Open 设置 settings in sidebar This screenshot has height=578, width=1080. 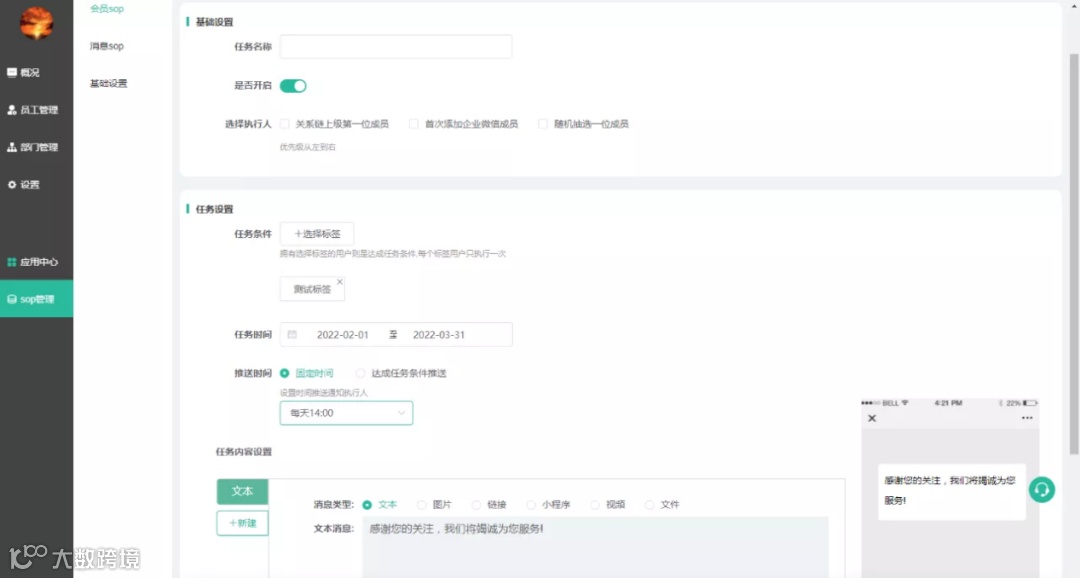23,185
